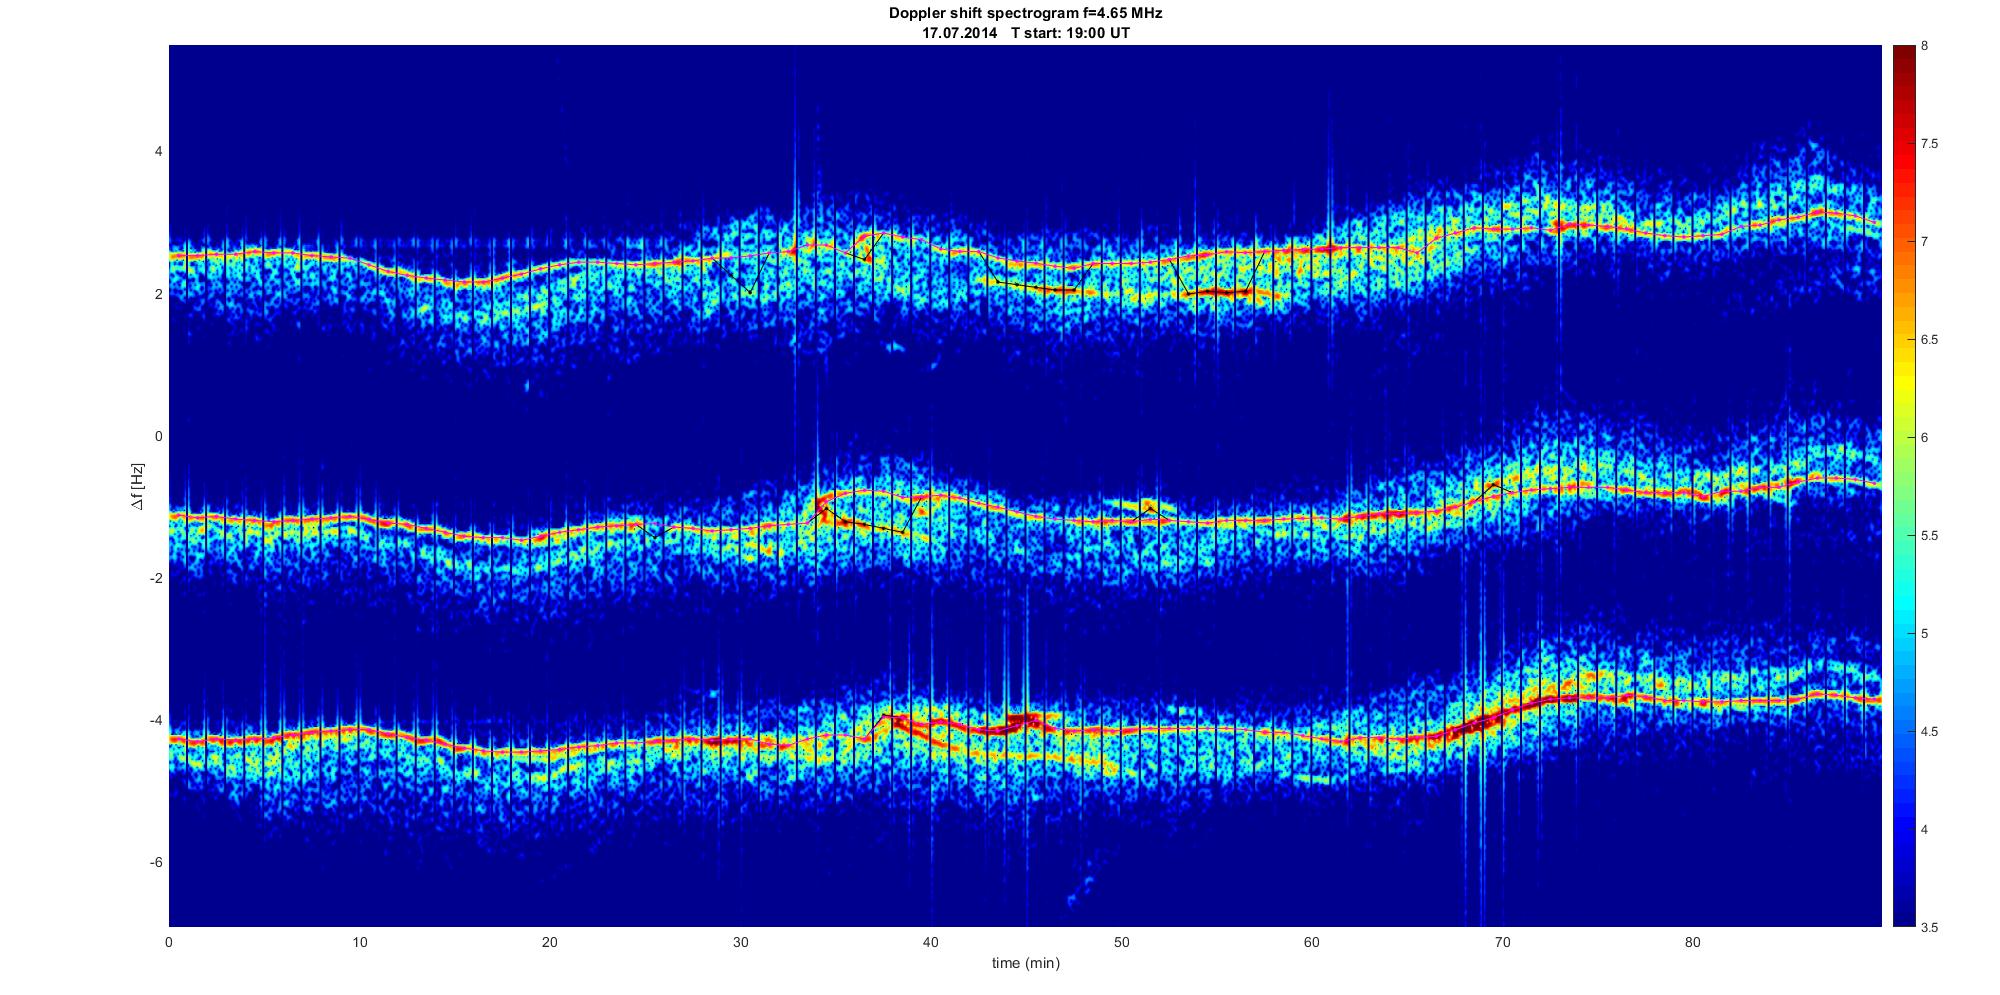Click the colorbar tick label '4'
This screenshot has height=995, width=2000.
tap(1925, 830)
